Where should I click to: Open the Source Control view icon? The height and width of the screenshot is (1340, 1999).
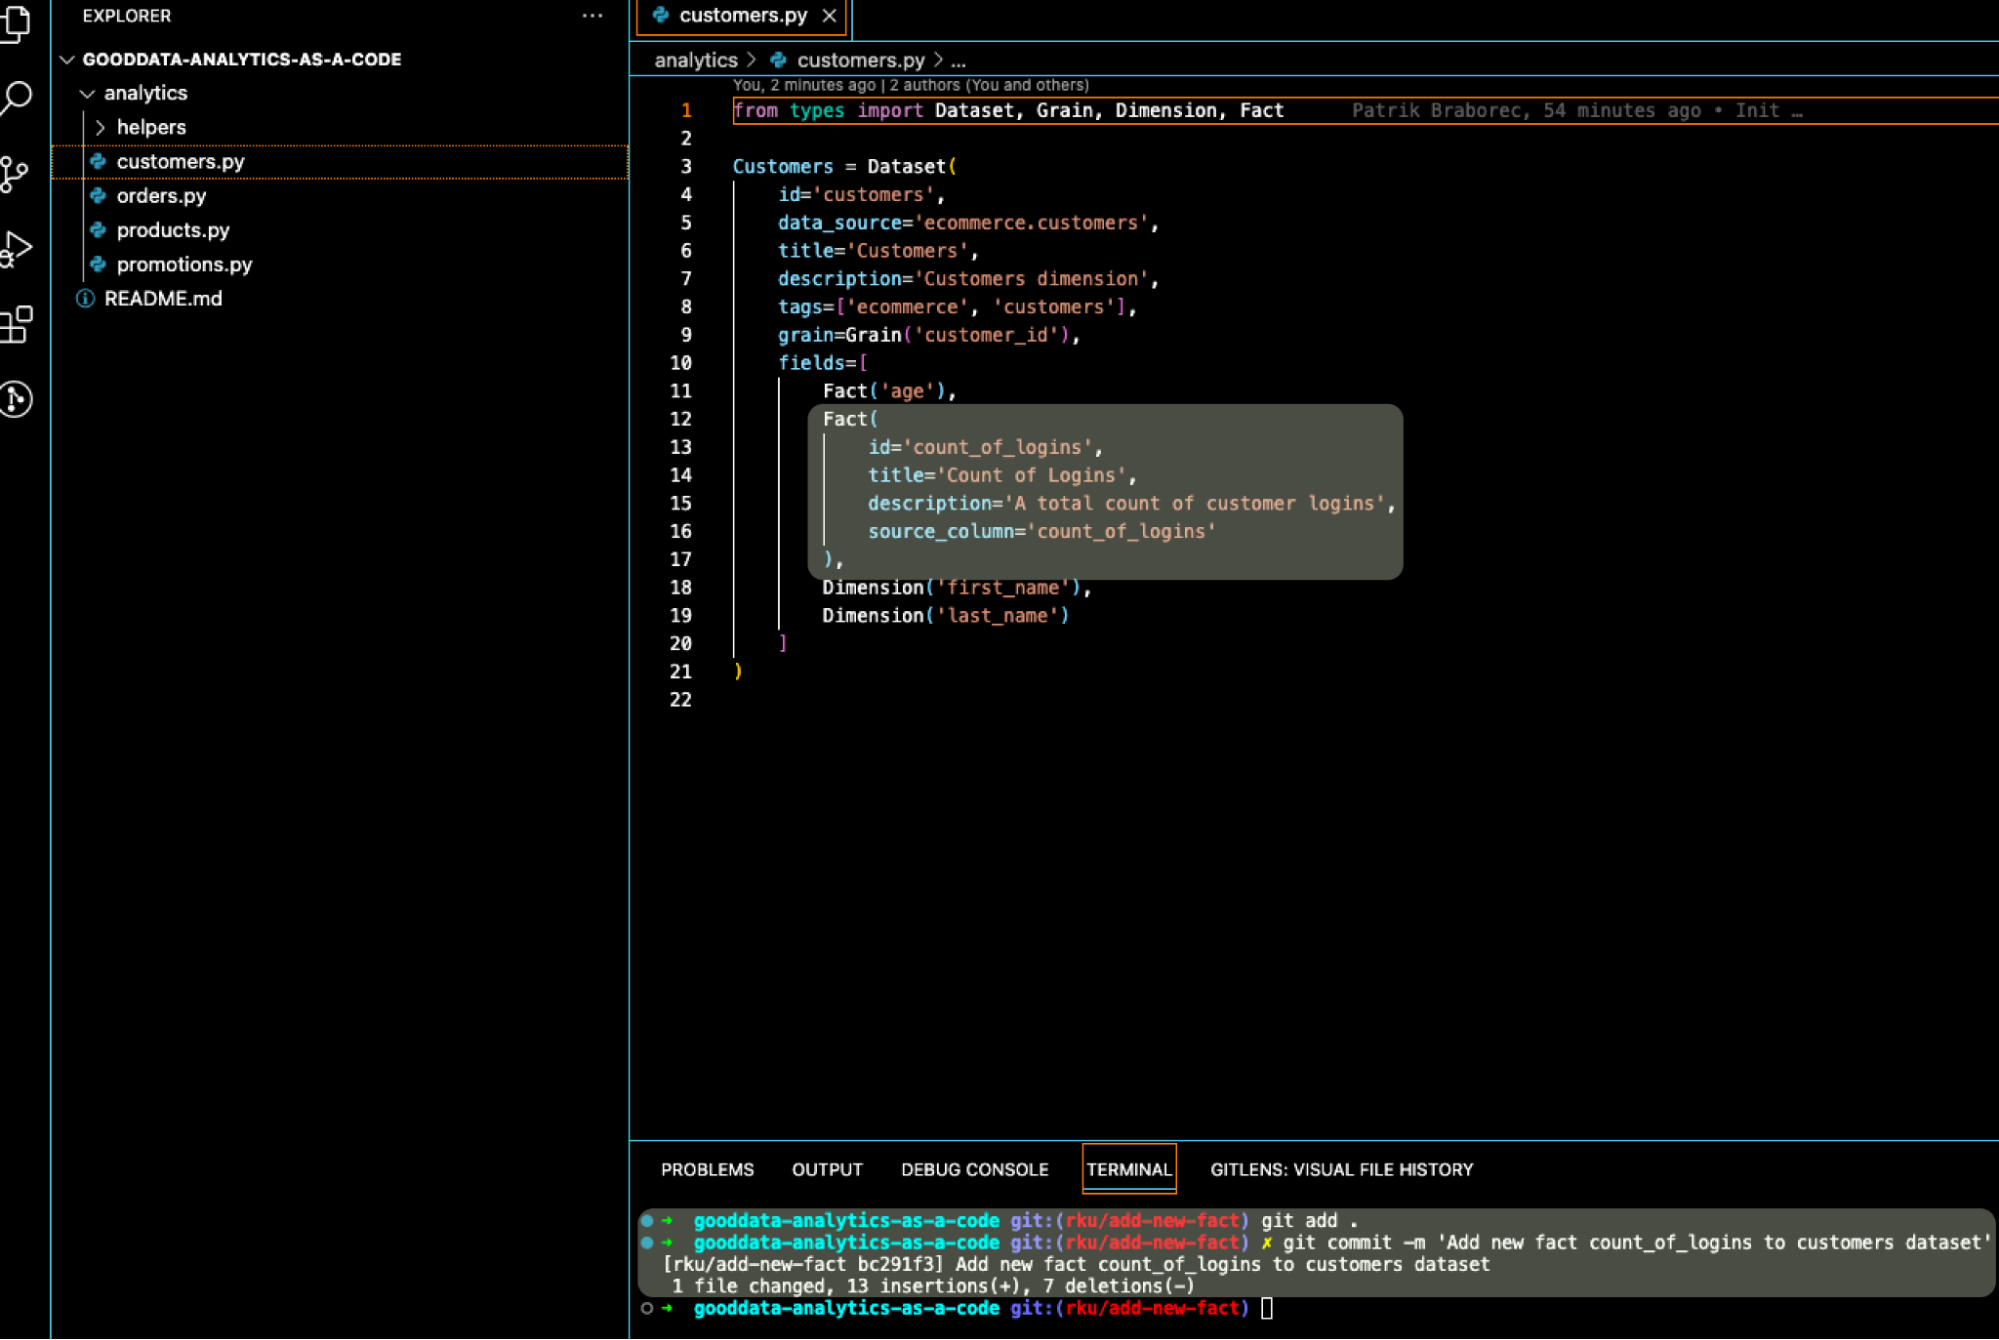point(16,174)
